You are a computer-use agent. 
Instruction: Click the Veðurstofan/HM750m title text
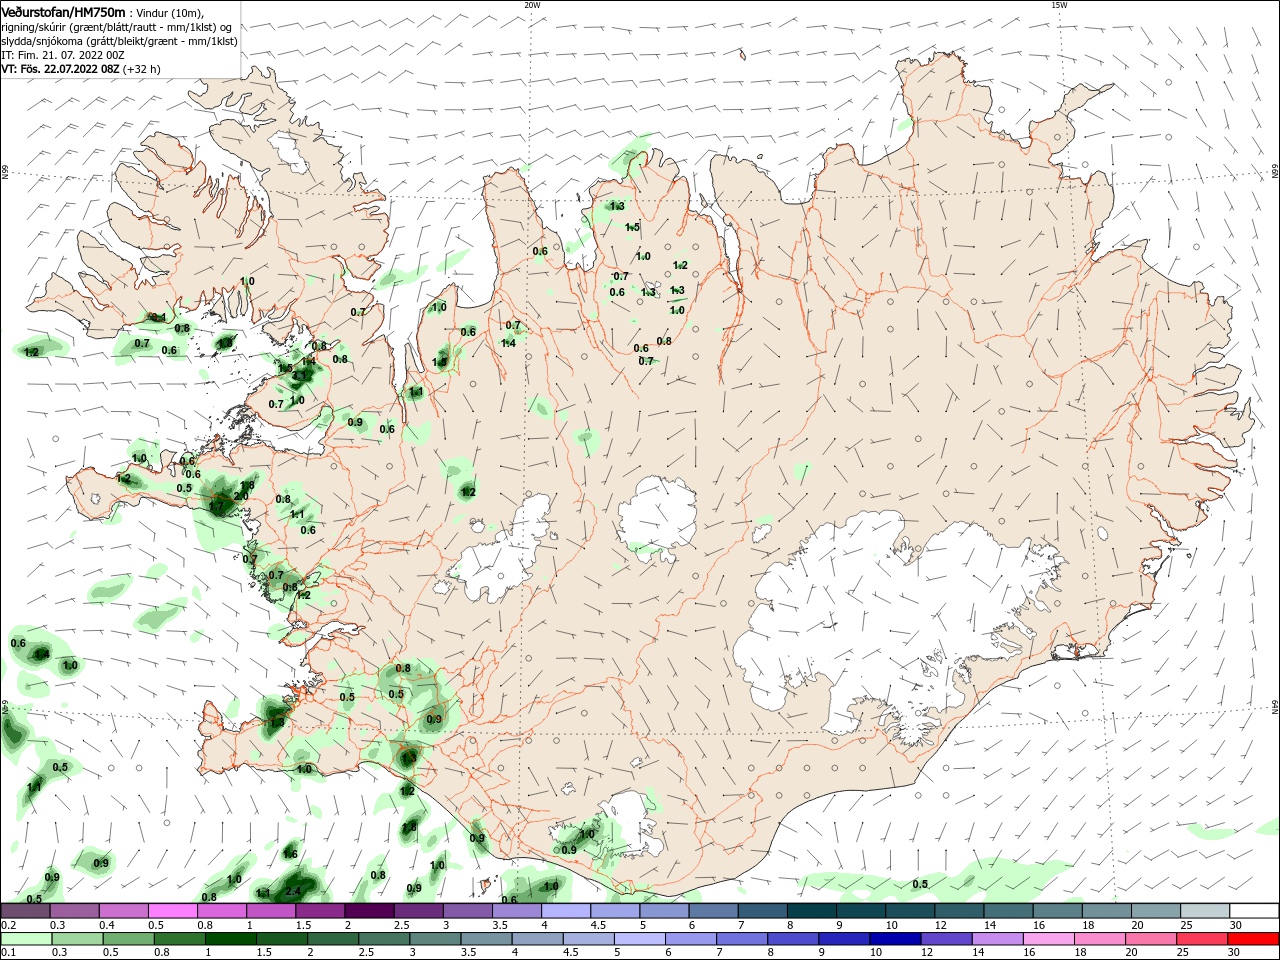coord(63,12)
